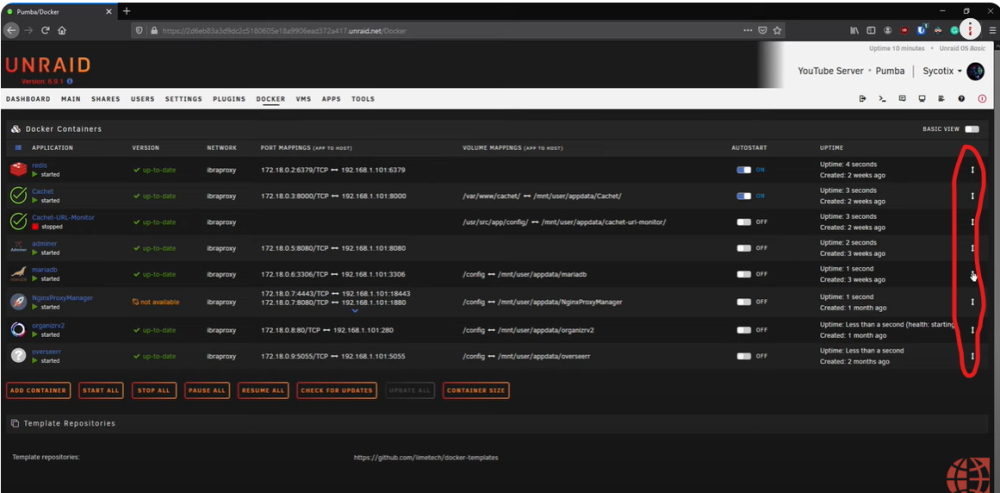The width and height of the screenshot is (1000, 493).
Task: Enable autostart for adminer
Action: pyautogui.click(x=744, y=248)
